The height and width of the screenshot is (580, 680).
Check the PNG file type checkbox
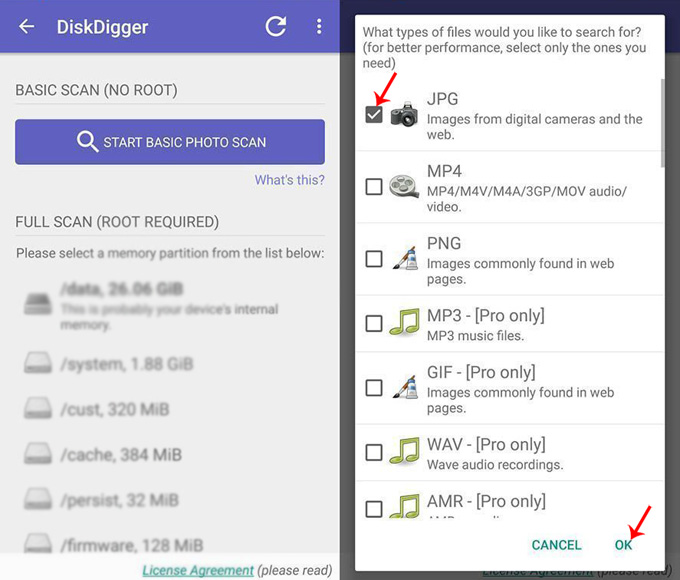click(374, 259)
